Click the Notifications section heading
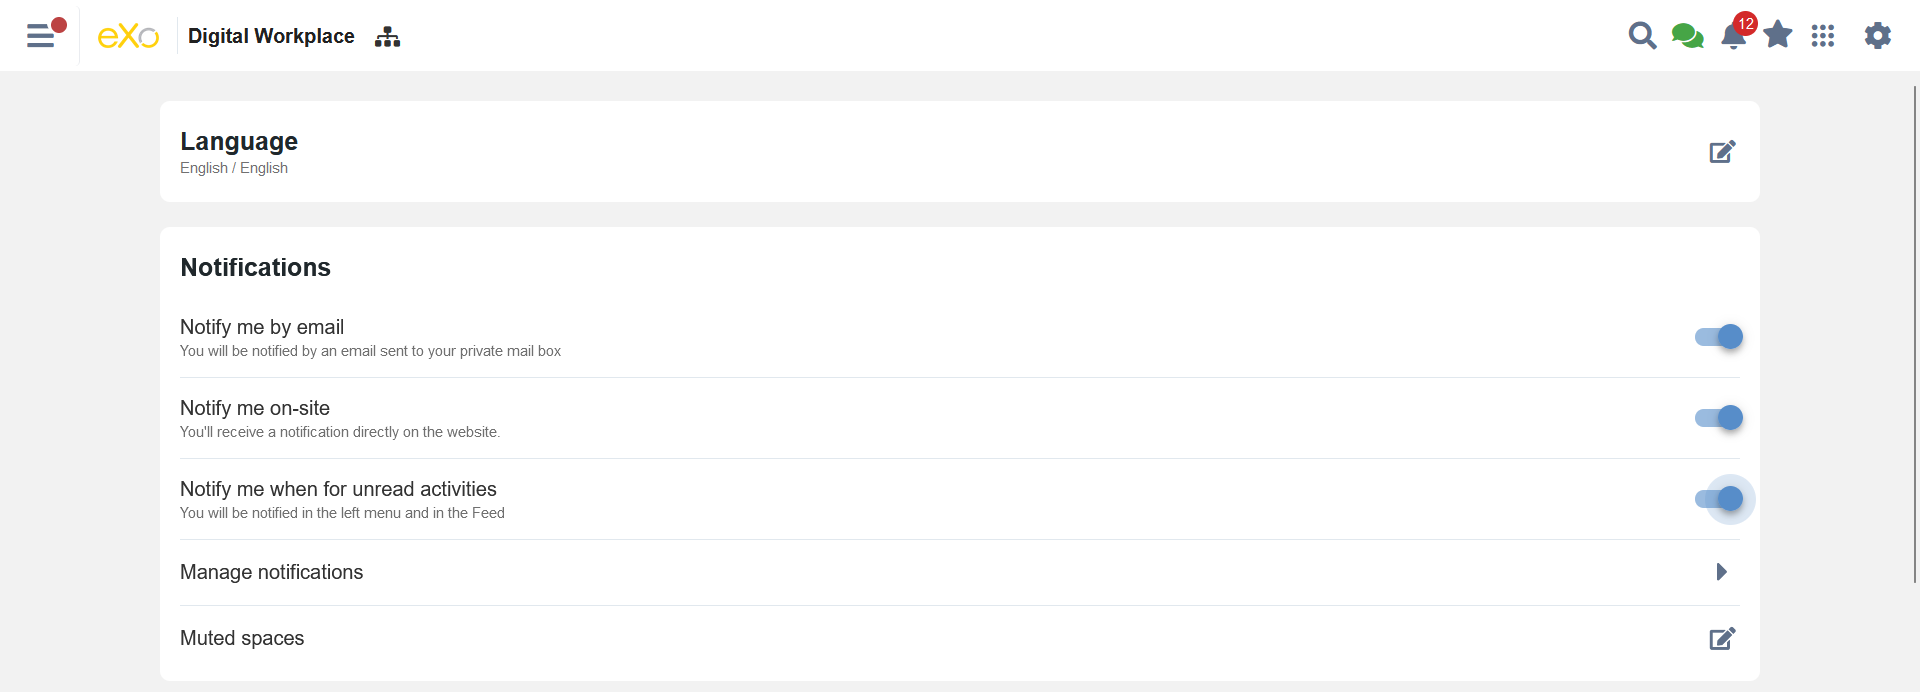Viewport: 1920px width, 692px height. pyautogui.click(x=255, y=267)
